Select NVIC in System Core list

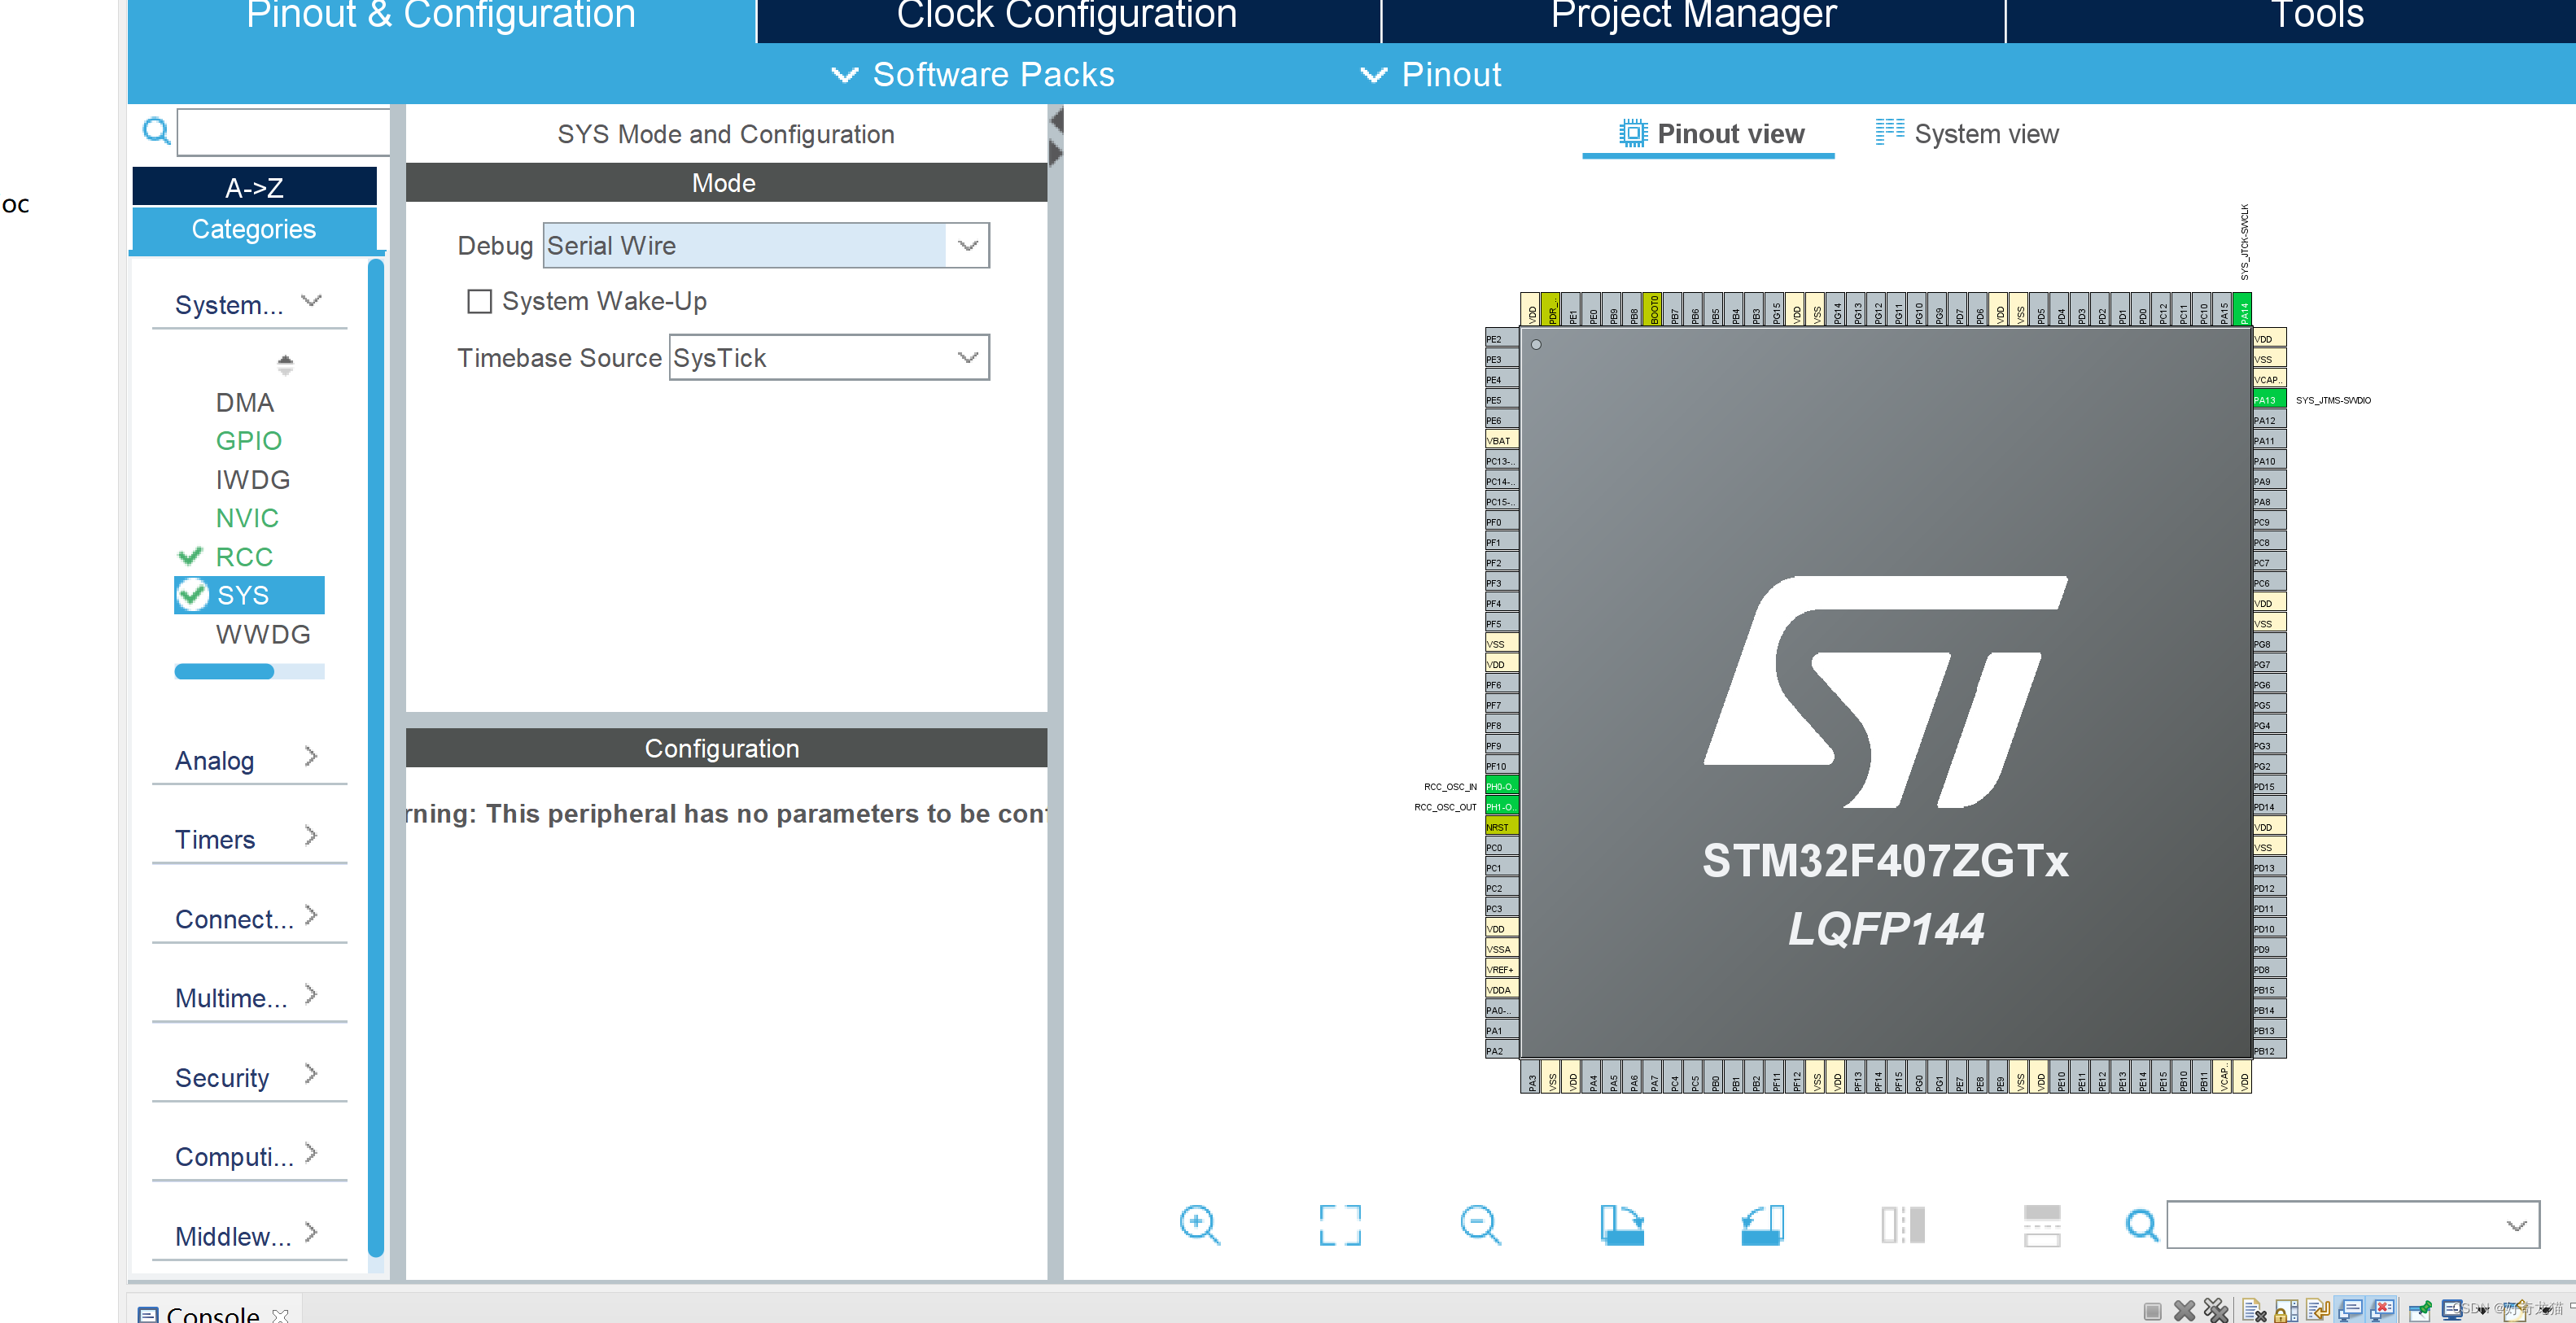[247, 517]
